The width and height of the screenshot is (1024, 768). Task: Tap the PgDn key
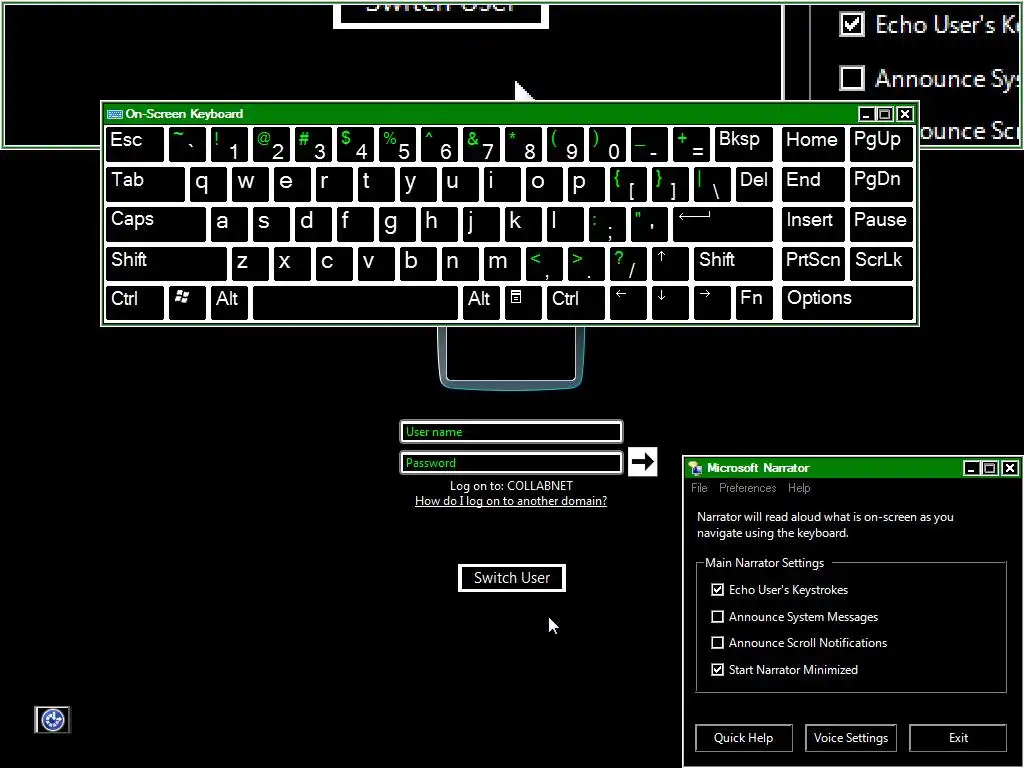click(x=881, y=184)
